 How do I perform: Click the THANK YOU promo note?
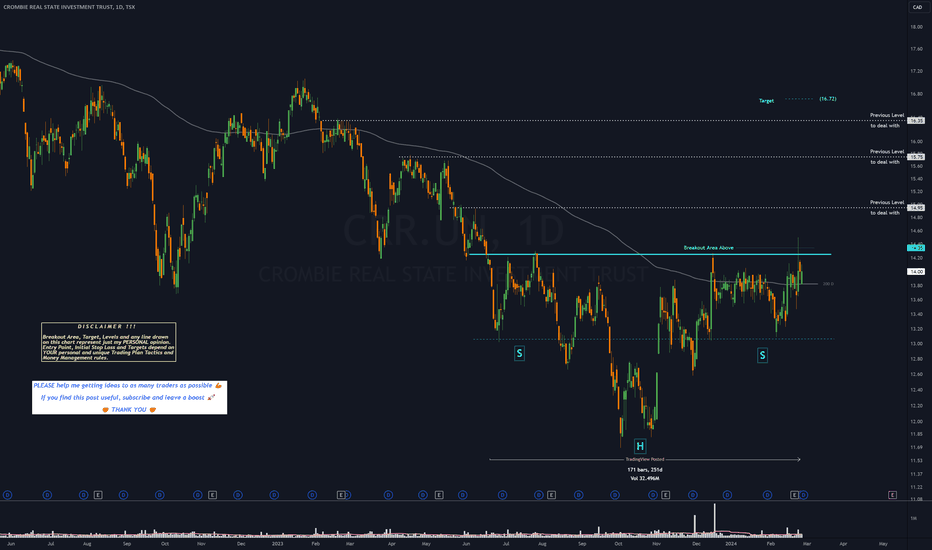[x=129, y=397]
